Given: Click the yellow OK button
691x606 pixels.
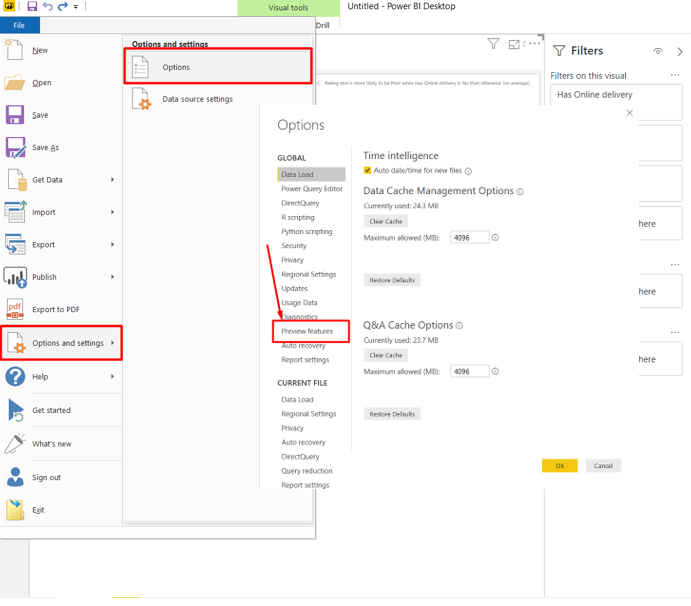Looking at the screenshot, I should tap(560, 466).
